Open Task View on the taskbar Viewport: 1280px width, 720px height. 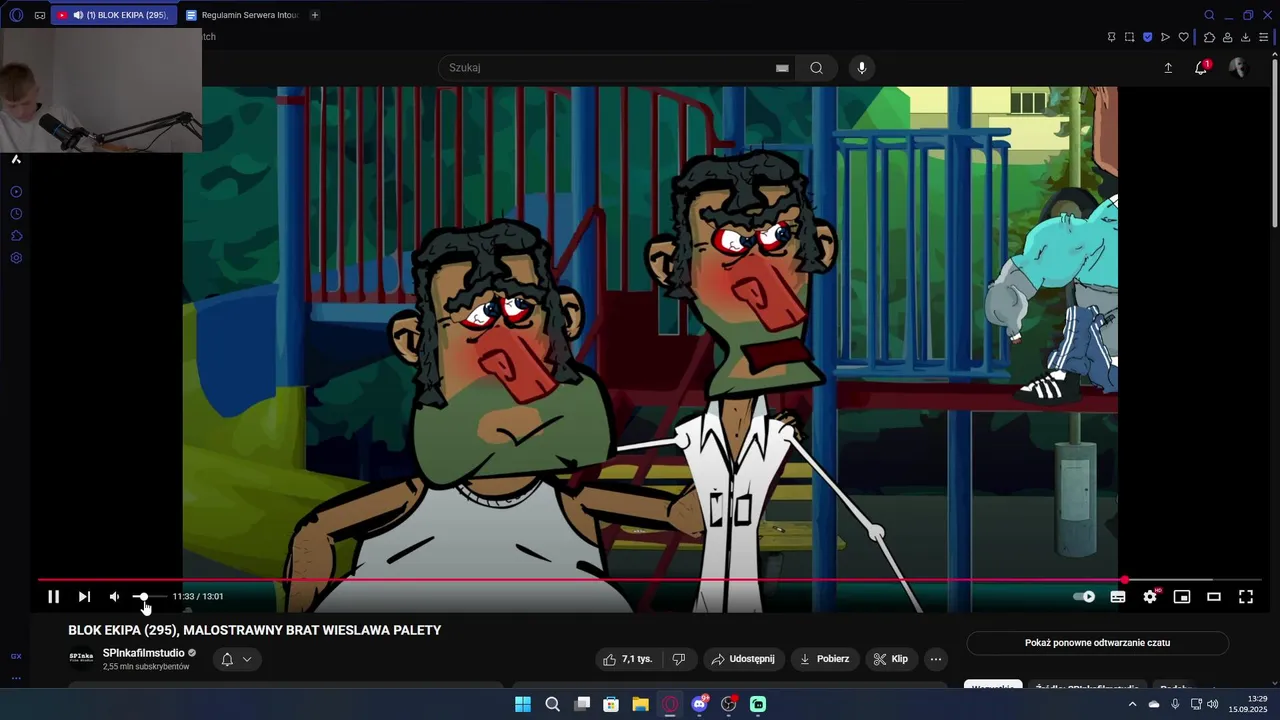click(x=582, y=704)
